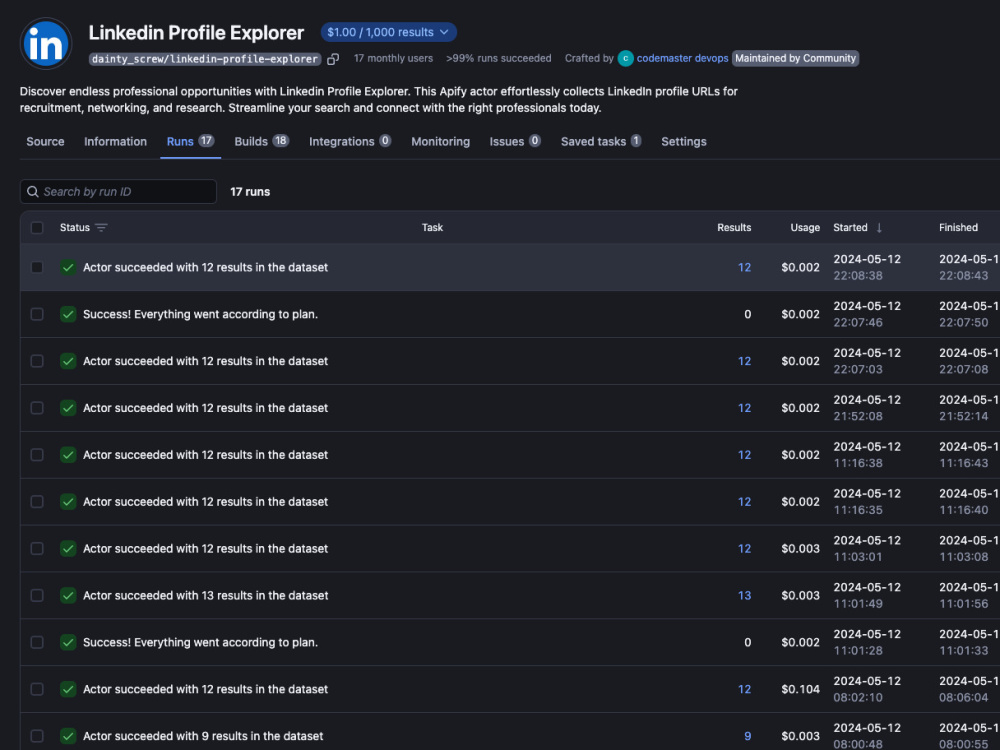
Task: Check the run started at 22:07:46
Action: pyautogui.click(x=37, y=314)
